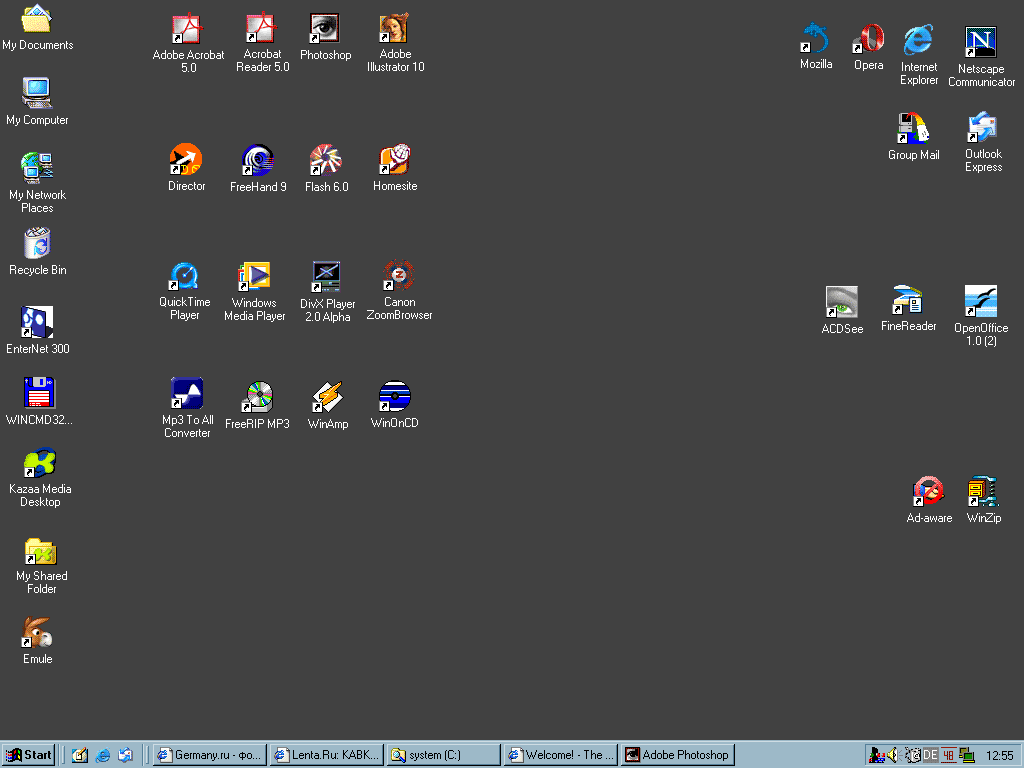Switch to Lenta.Ru taskbar window
This screenshot has height=768, width=1024.
pos(327,755)
